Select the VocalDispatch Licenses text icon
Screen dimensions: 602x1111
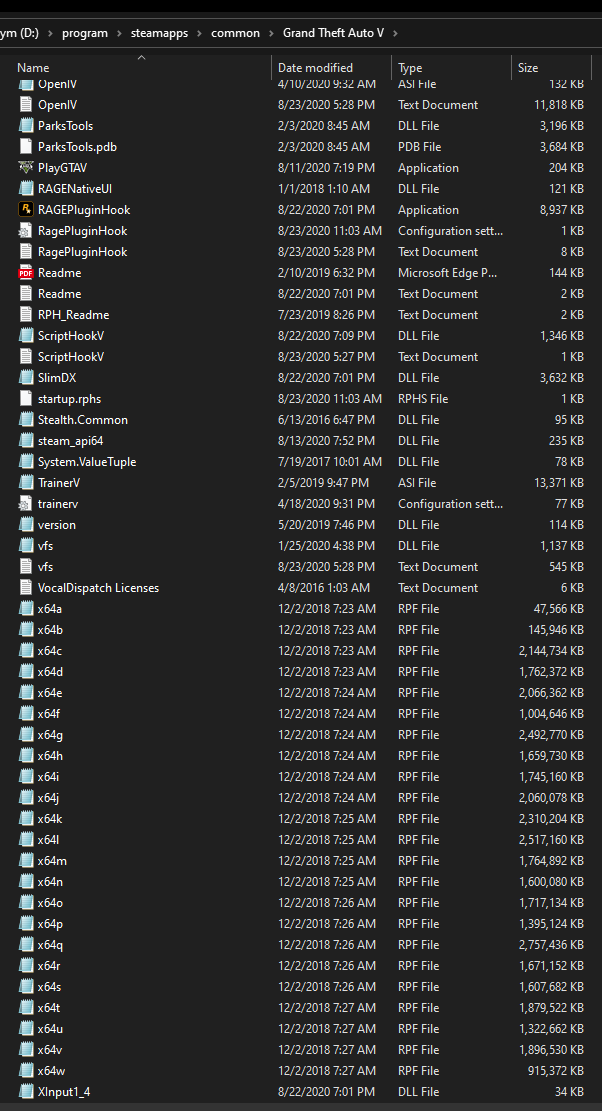coord(25,588)
